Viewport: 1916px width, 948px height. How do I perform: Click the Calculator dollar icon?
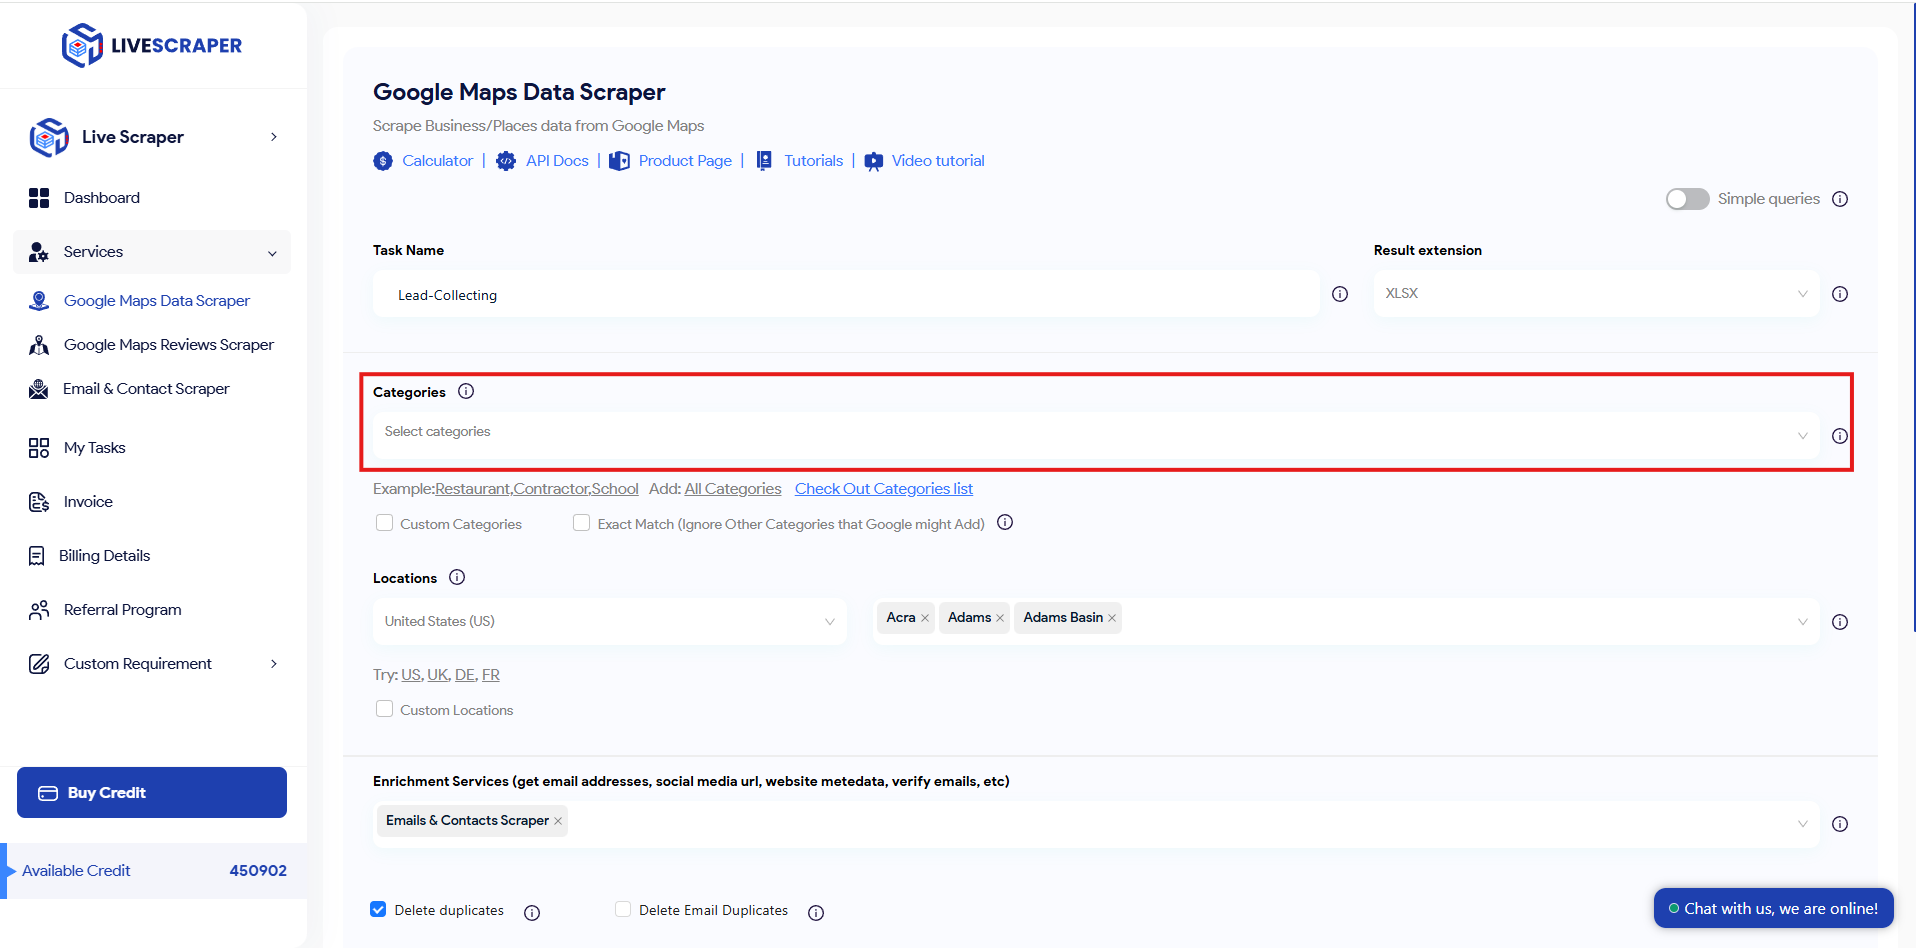(x=383, y=161)
